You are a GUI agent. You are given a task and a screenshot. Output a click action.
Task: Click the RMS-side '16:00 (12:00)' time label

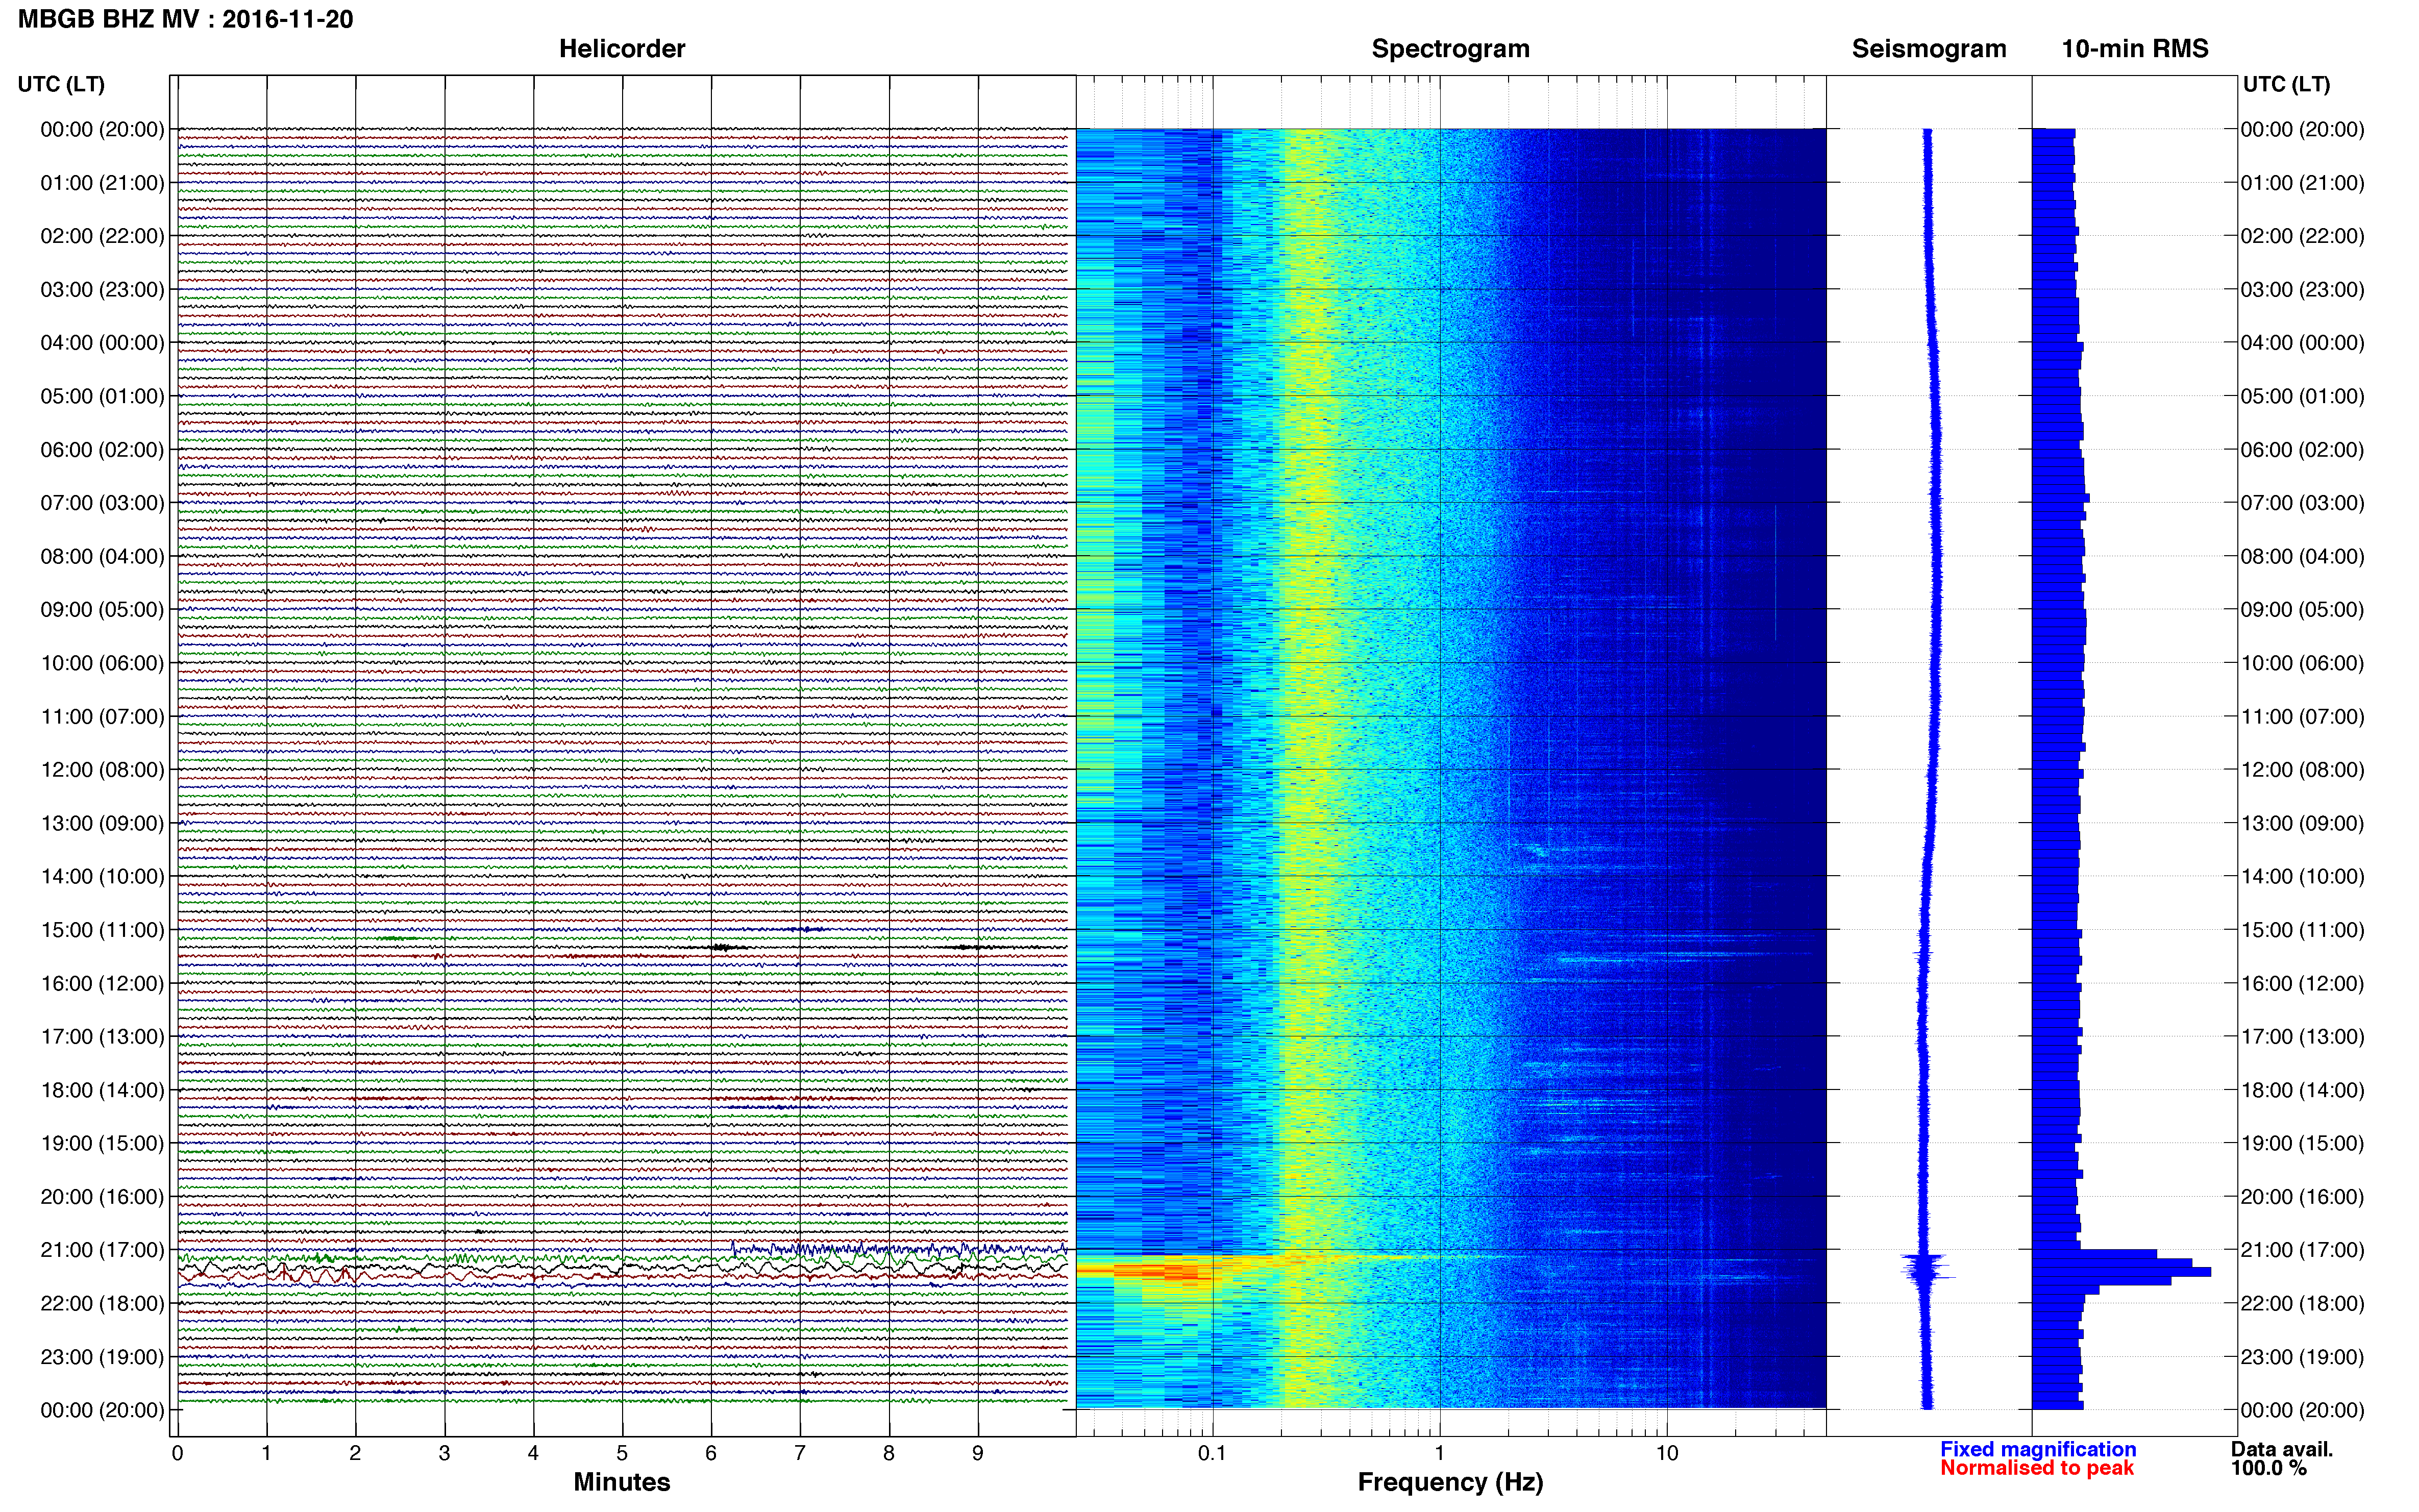point(2302,984)
